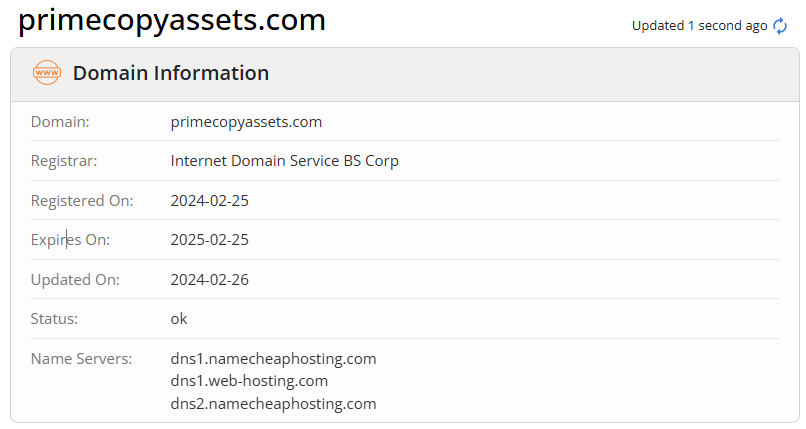Click the "Updated 1 second ago" text

[699, 26]
